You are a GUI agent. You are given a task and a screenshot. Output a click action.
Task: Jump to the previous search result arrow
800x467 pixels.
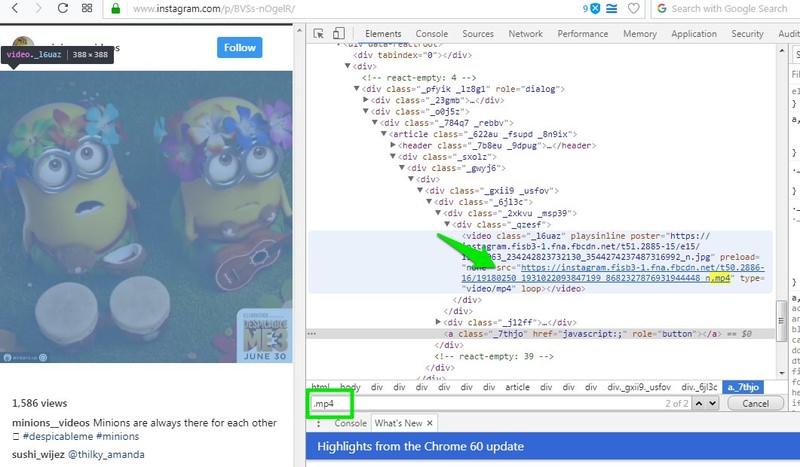698,402
